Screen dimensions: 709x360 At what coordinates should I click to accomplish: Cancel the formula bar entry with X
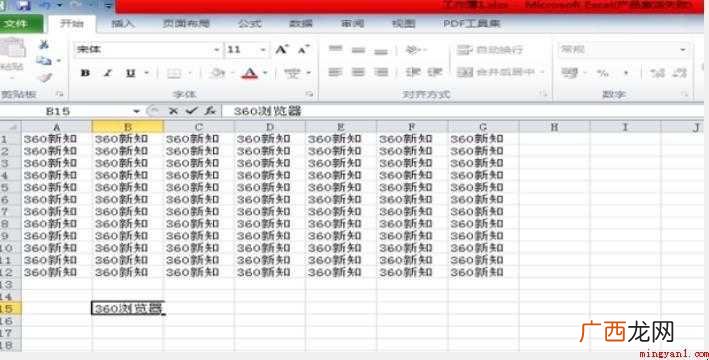coord(173,111)
